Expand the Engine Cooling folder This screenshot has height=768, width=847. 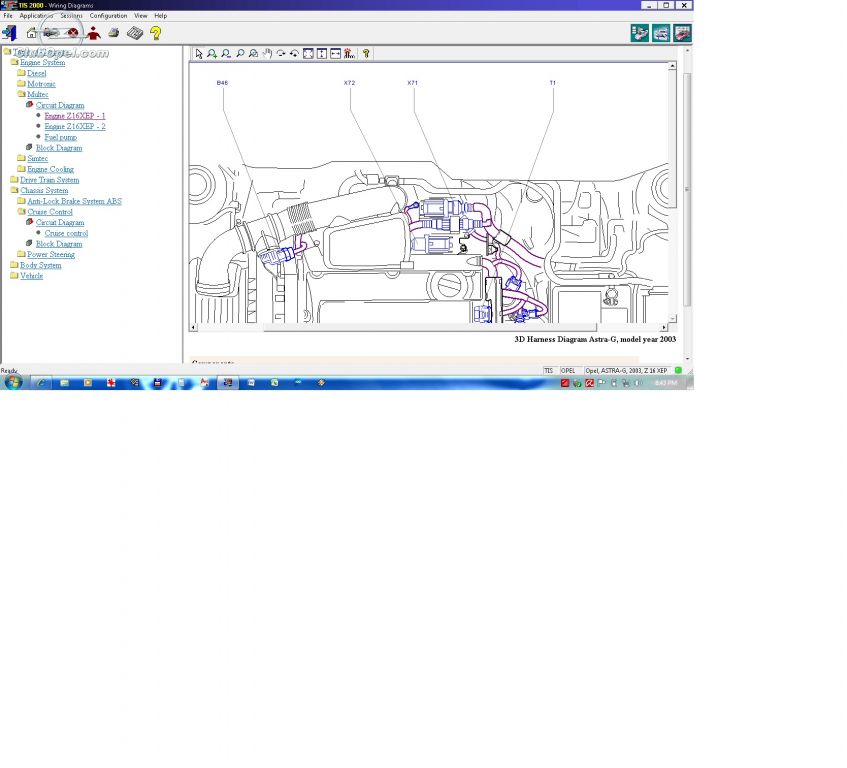[x=21, y=169]
